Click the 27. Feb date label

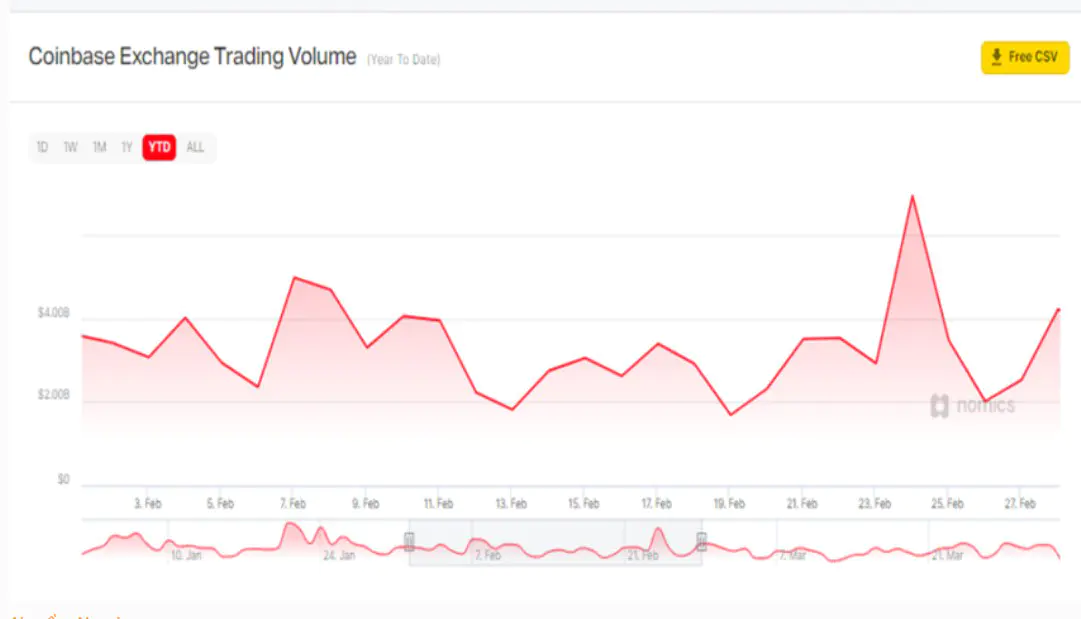point(1020,504)
